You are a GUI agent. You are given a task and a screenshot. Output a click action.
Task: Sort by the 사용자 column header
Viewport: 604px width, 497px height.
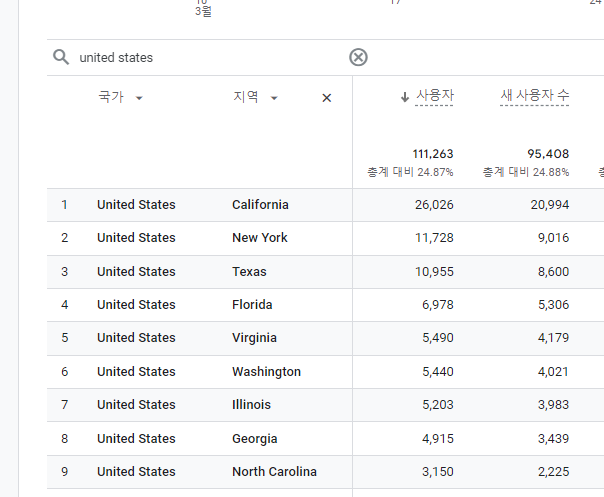pyautogui.click(x=434, y=96)
